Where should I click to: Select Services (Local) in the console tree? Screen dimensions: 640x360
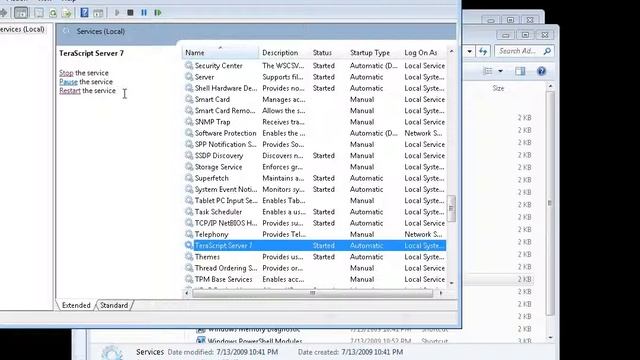(x=22, y=29)
